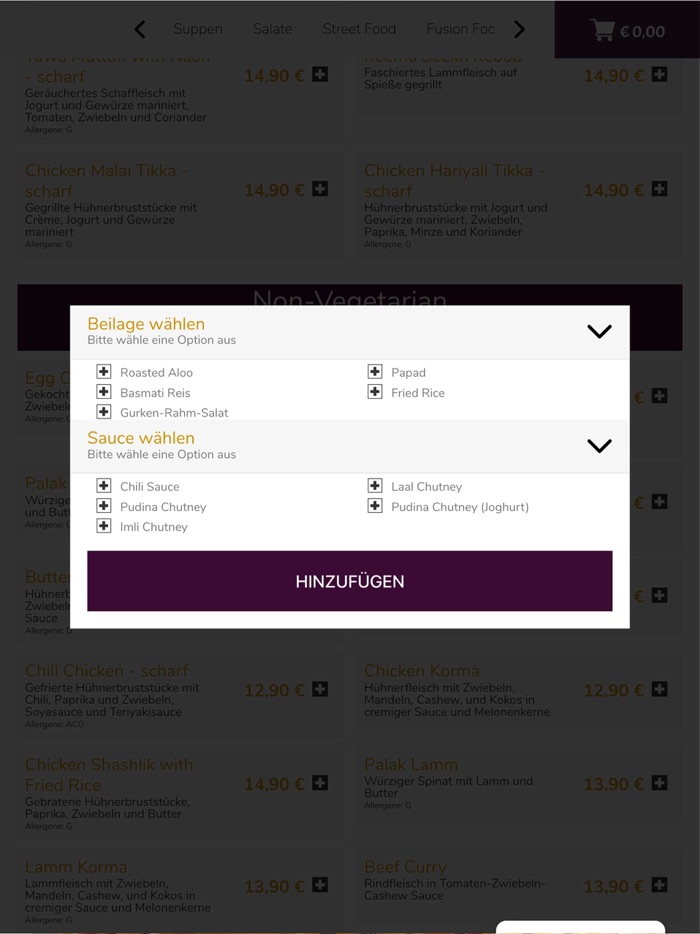The width and height of the screenshot is (700, 934).
Task: Open the Street Food category tab
Action: tap(359, 29)
